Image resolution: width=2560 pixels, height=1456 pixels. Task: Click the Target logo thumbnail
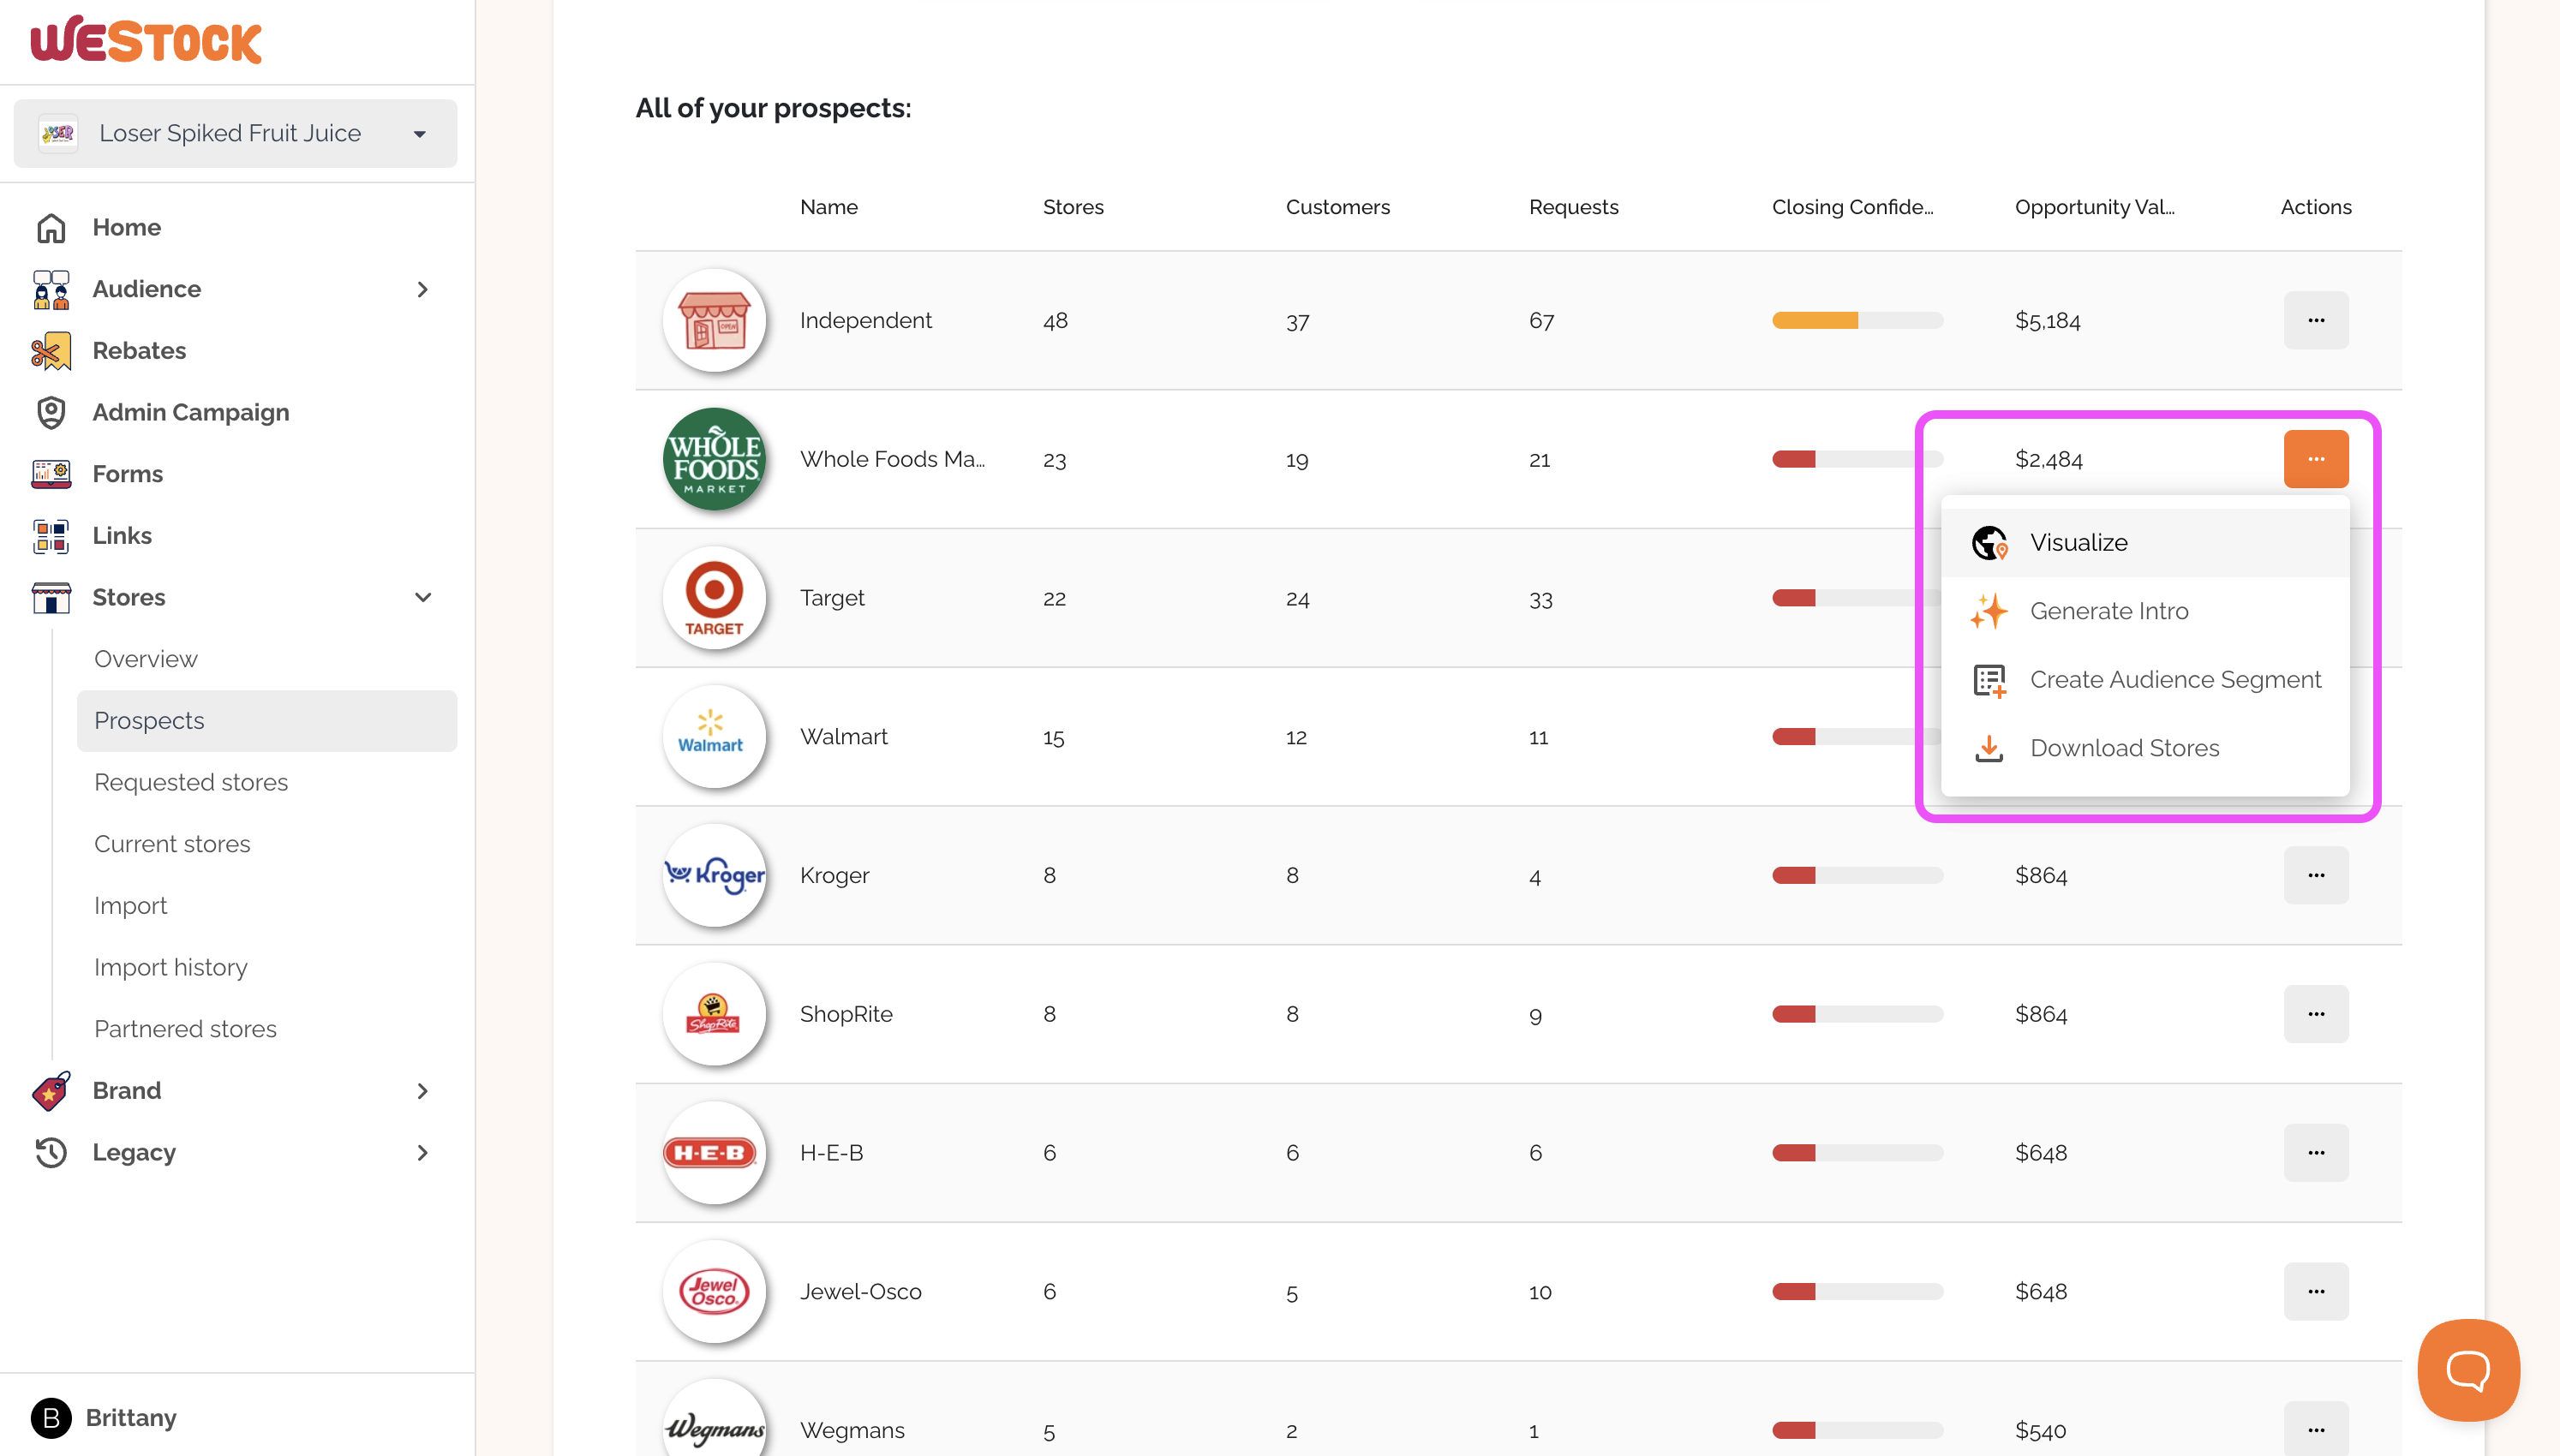pyautogui.click(x=714, y=598)
